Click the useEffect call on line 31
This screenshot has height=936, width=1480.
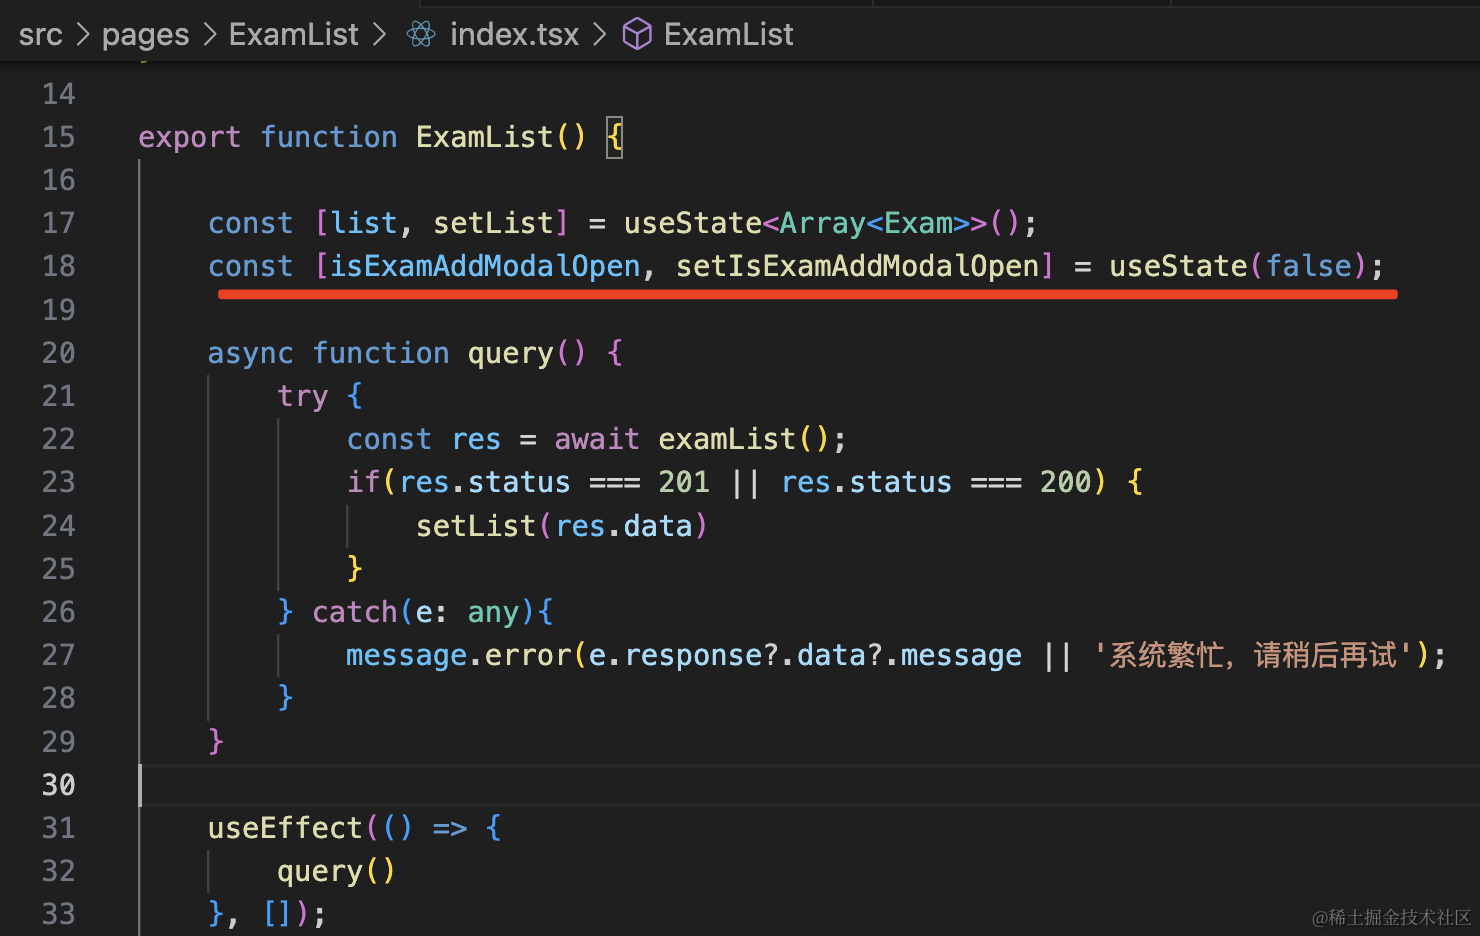point(285,828)
